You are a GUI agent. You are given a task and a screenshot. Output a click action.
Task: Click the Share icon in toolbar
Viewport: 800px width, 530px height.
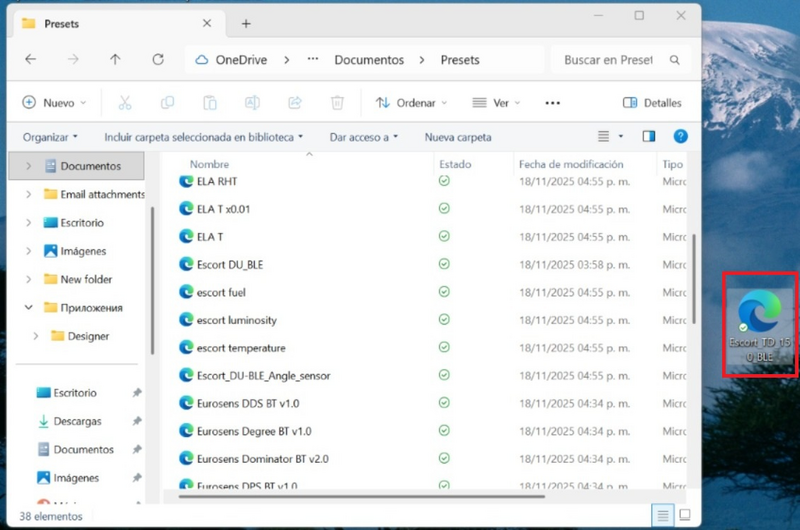click(x=294, y=103)
